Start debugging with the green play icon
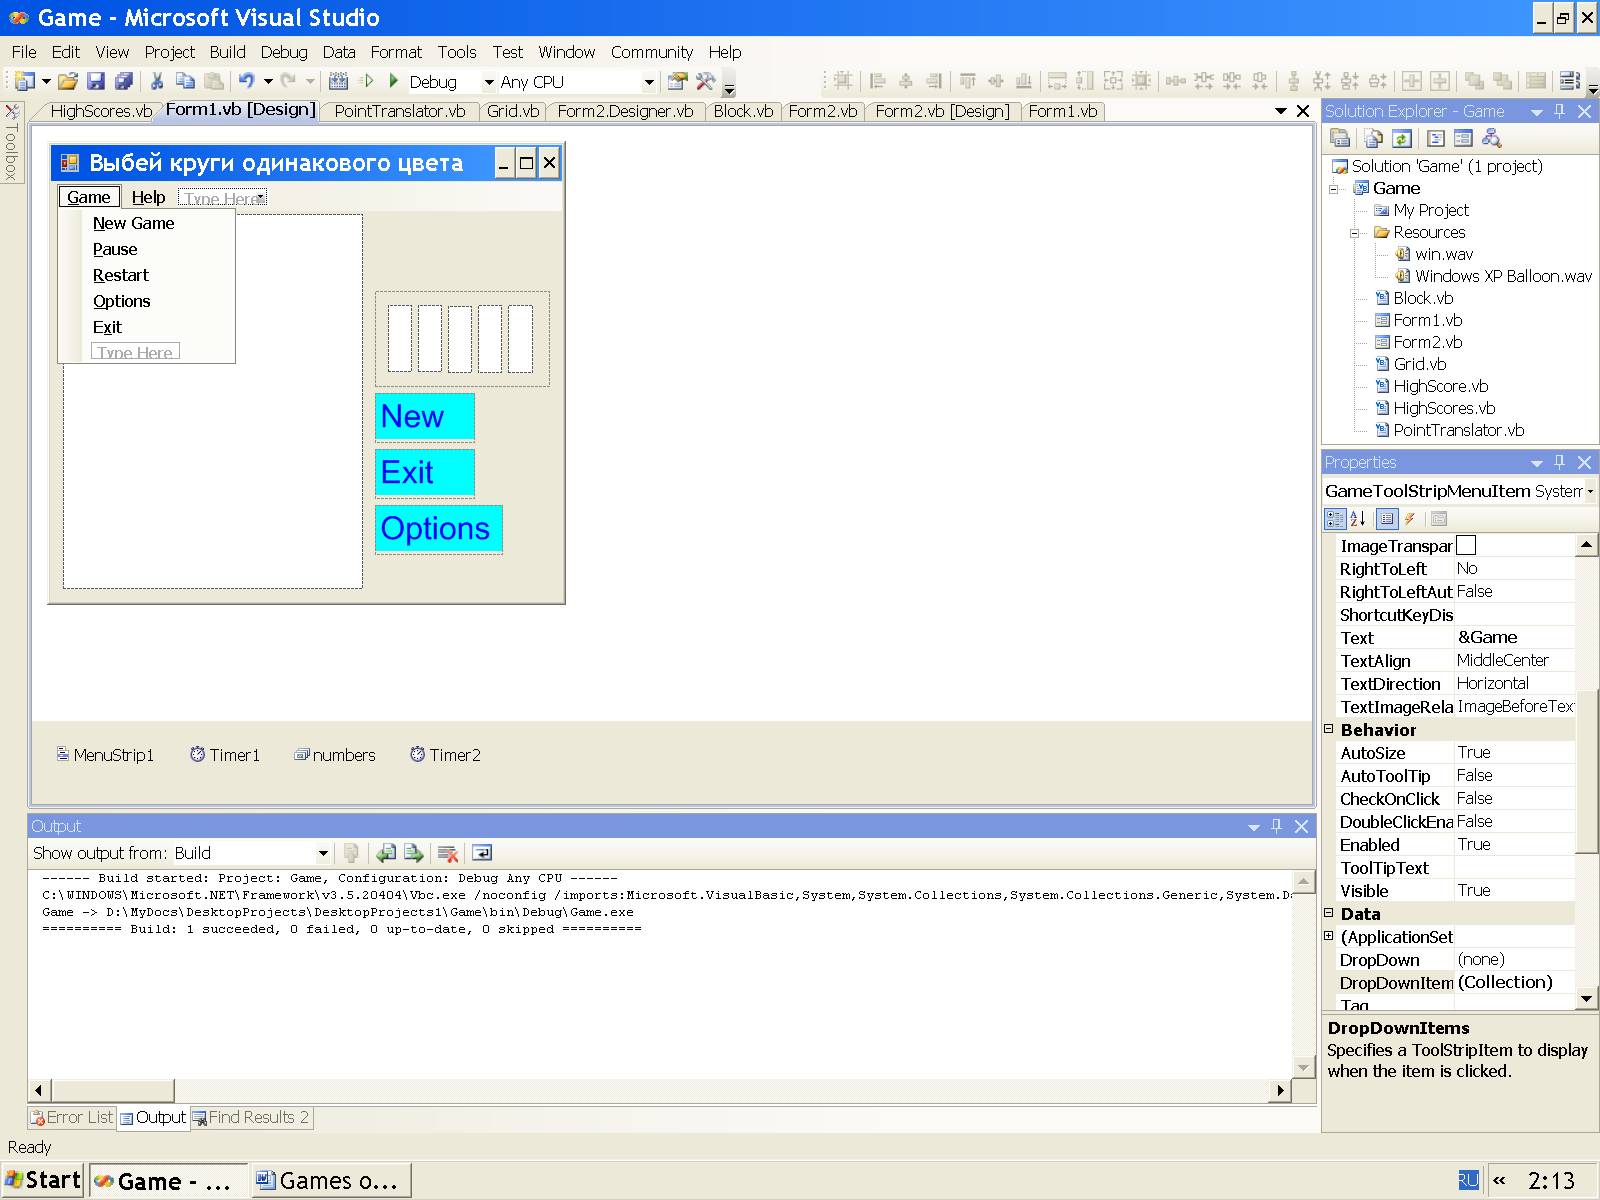This screenshot has height=1200, width=1600. 394,81
